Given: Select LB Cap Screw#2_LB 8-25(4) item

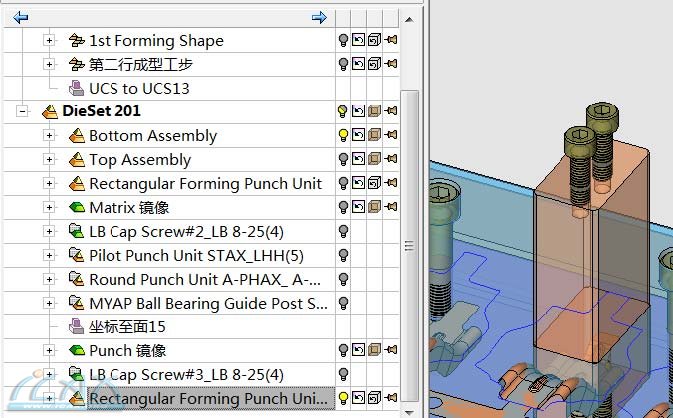Looking at the screenshot, I should 186,232.
